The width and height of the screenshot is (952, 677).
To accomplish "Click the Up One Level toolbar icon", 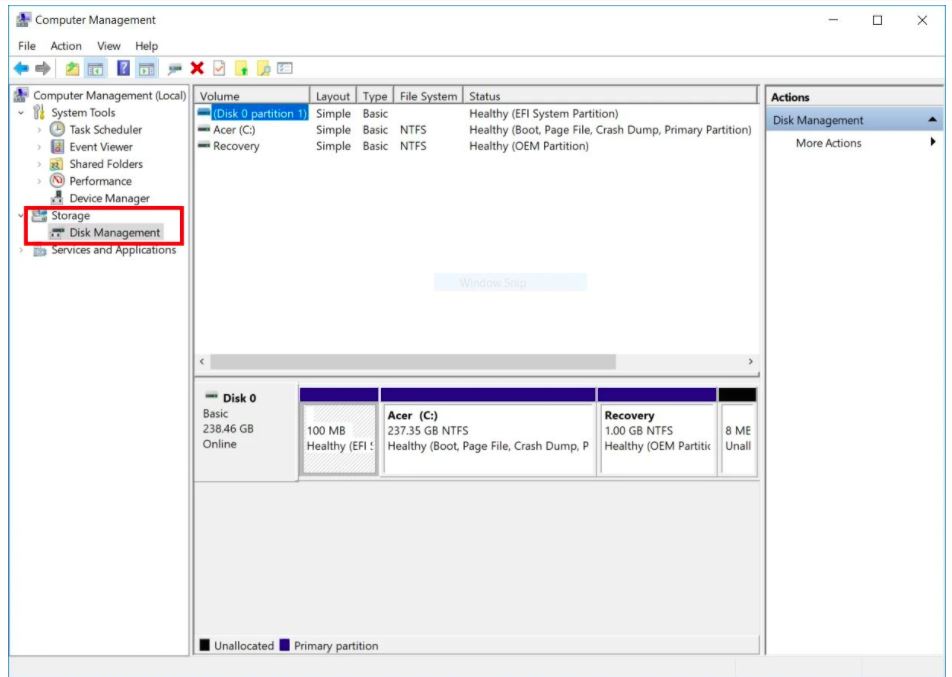I will [x=73, y=68].
